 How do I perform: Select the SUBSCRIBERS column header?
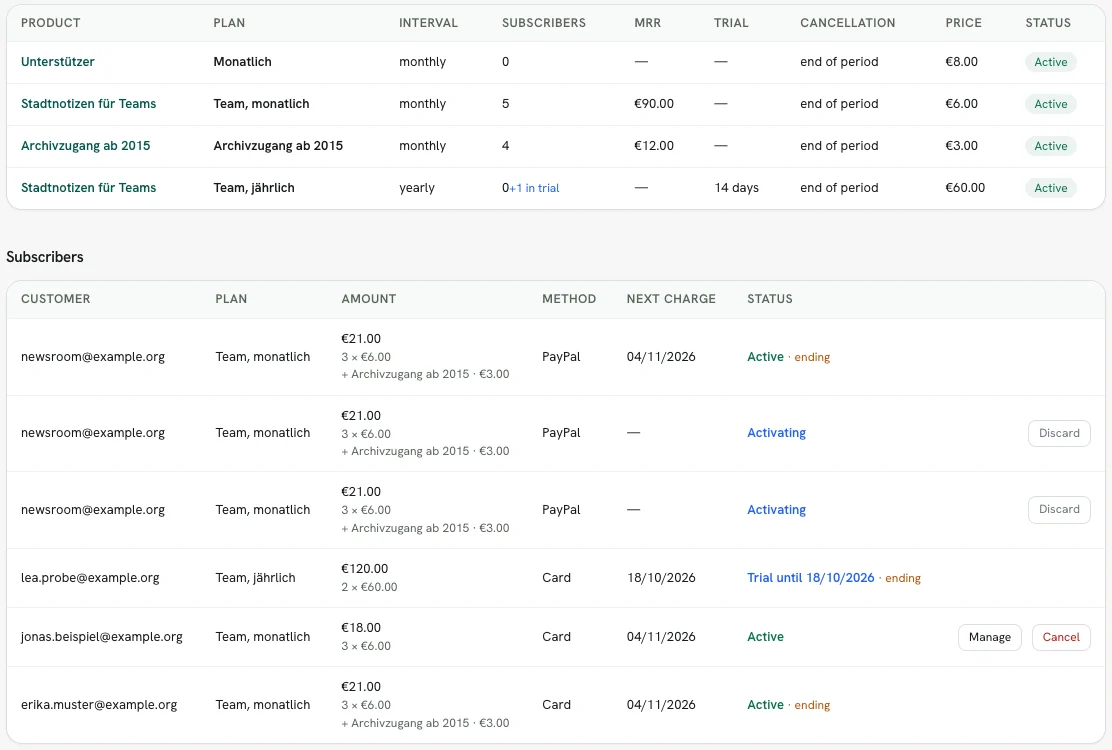(544, 23)
